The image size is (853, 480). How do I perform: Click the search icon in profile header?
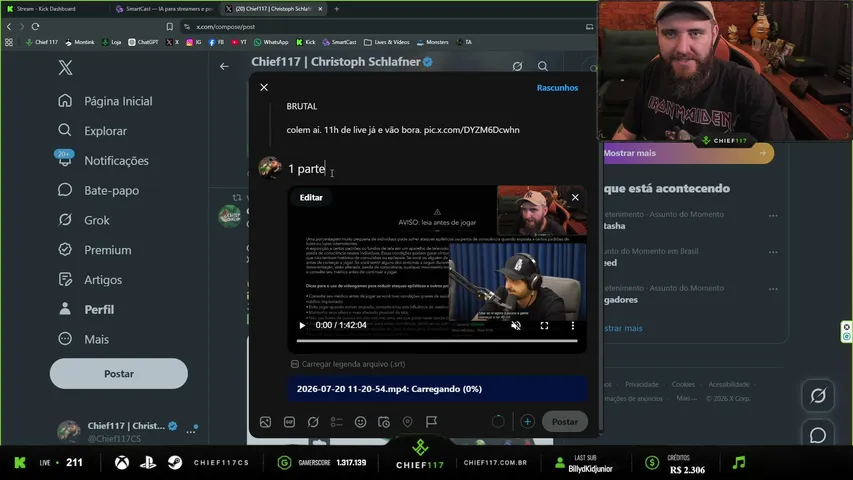[x=543, y=66]
